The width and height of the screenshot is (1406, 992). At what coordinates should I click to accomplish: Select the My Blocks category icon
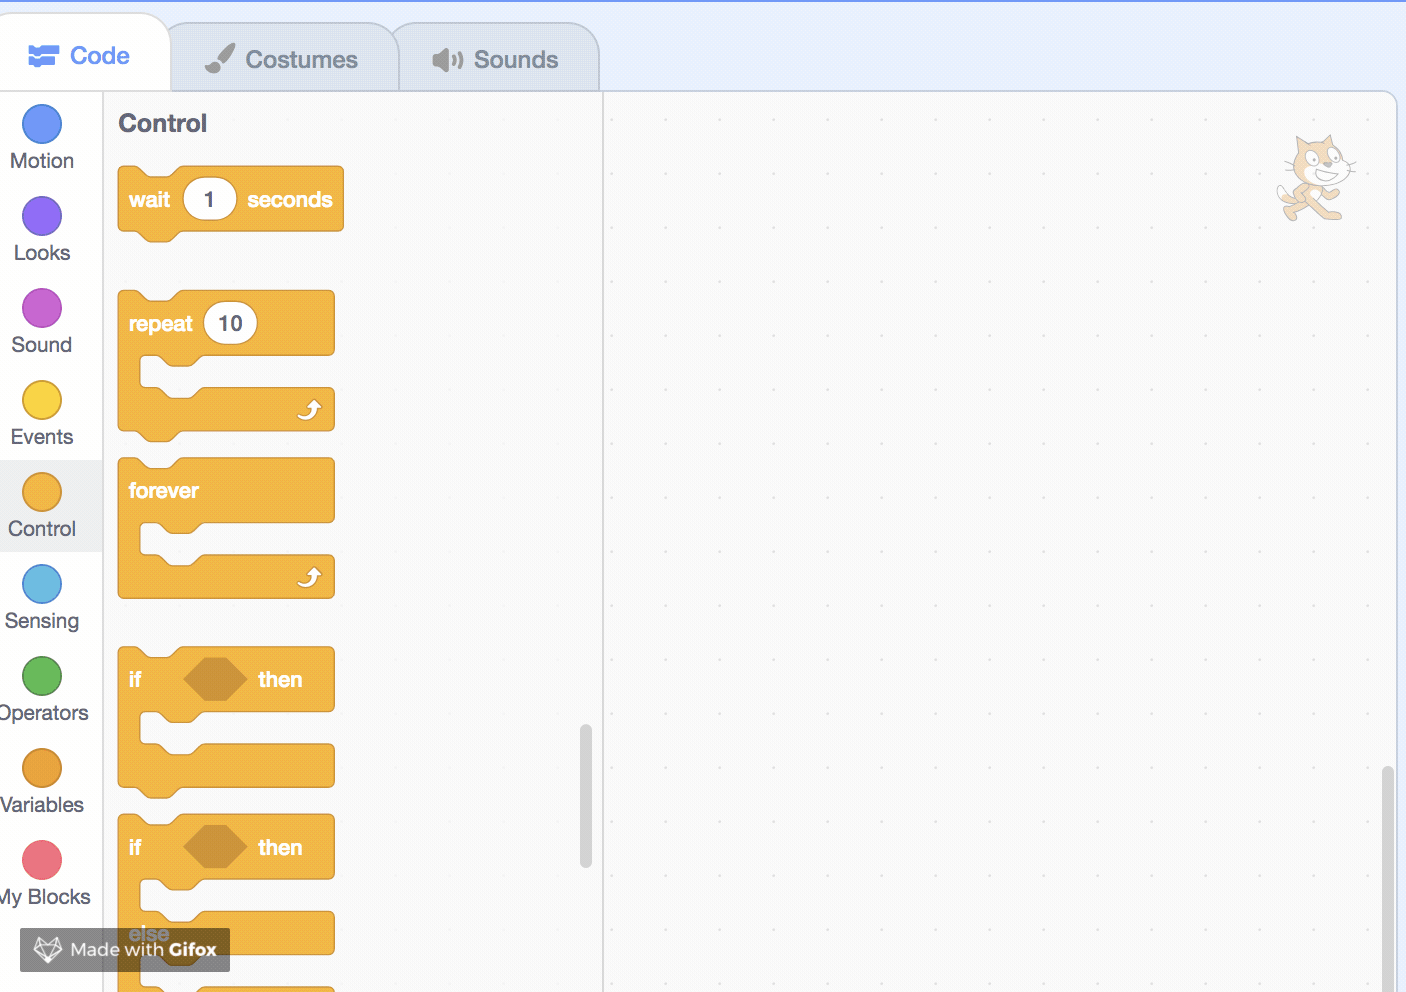pos(41,859)
